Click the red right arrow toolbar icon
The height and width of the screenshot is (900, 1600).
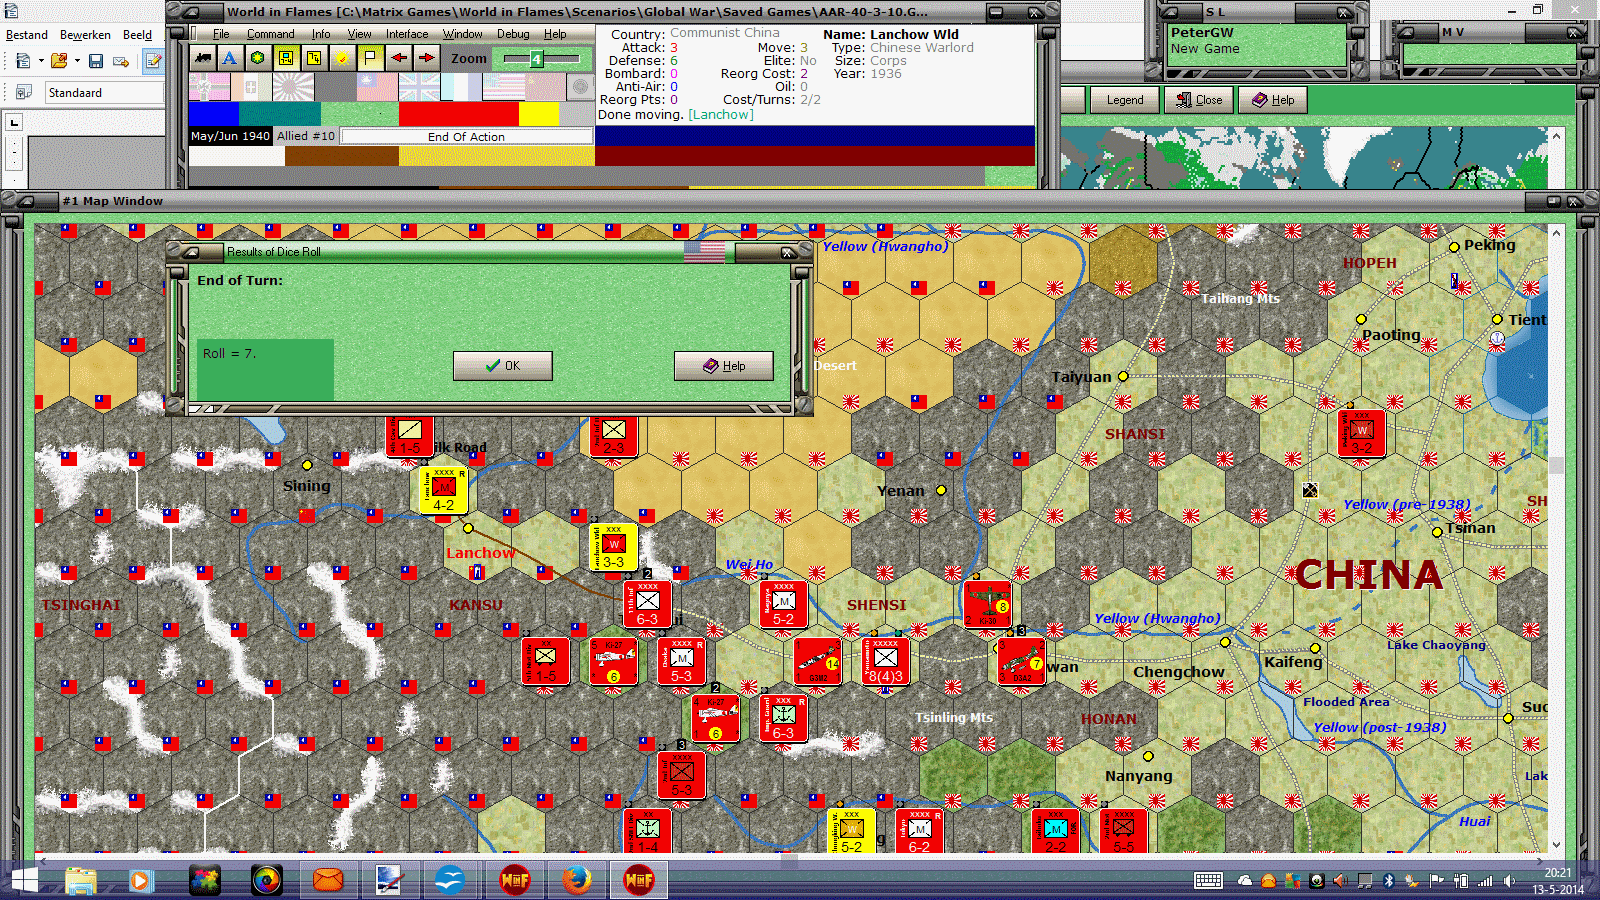[426, 57]
